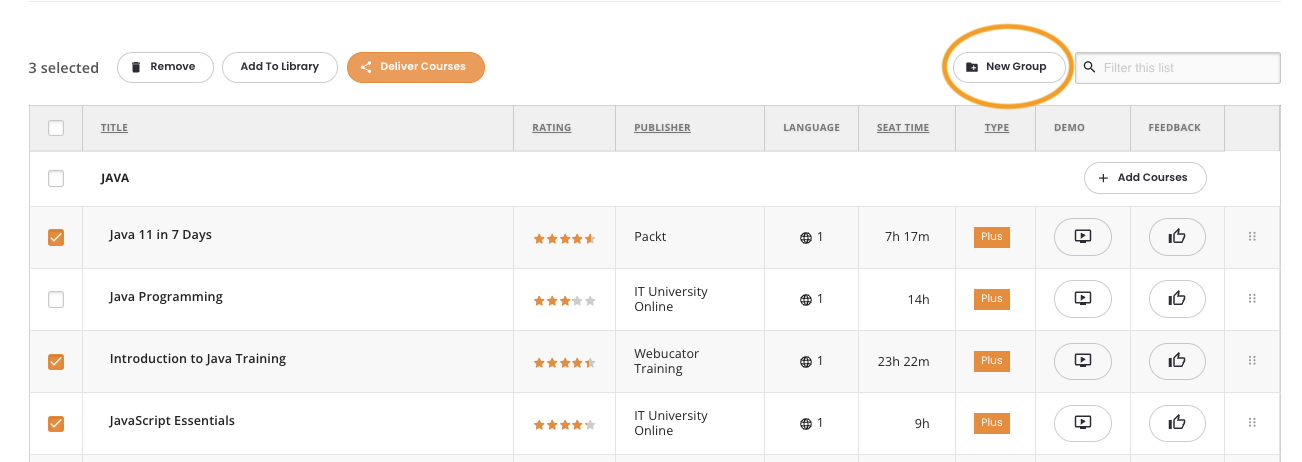Click the Filter this list search field
Image resolution: width=1302 pixels, height=462 pixels.
tap(1178, 68)
